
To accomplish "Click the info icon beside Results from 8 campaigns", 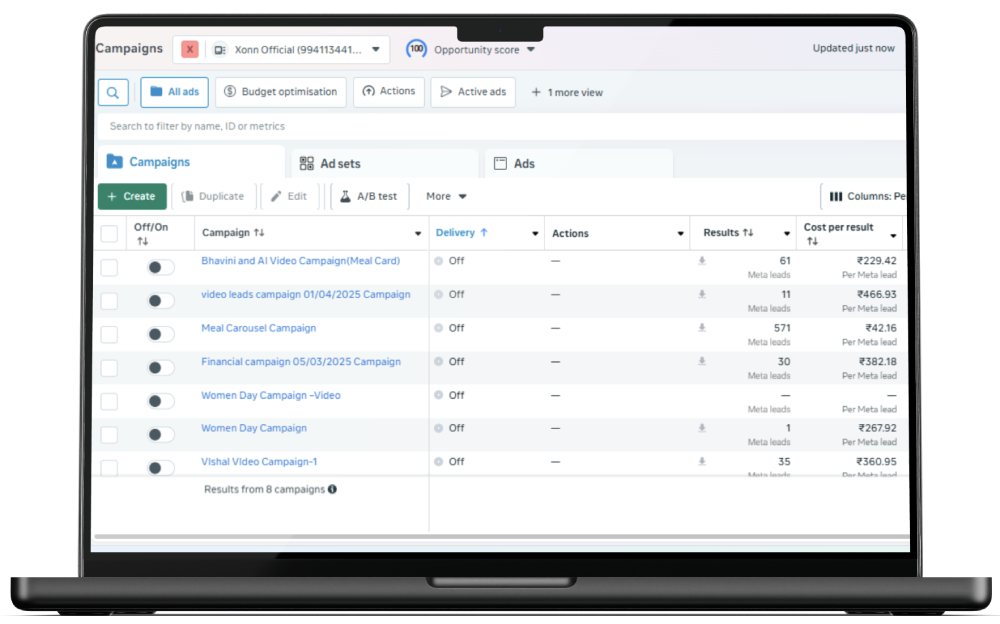I will 332,489.
